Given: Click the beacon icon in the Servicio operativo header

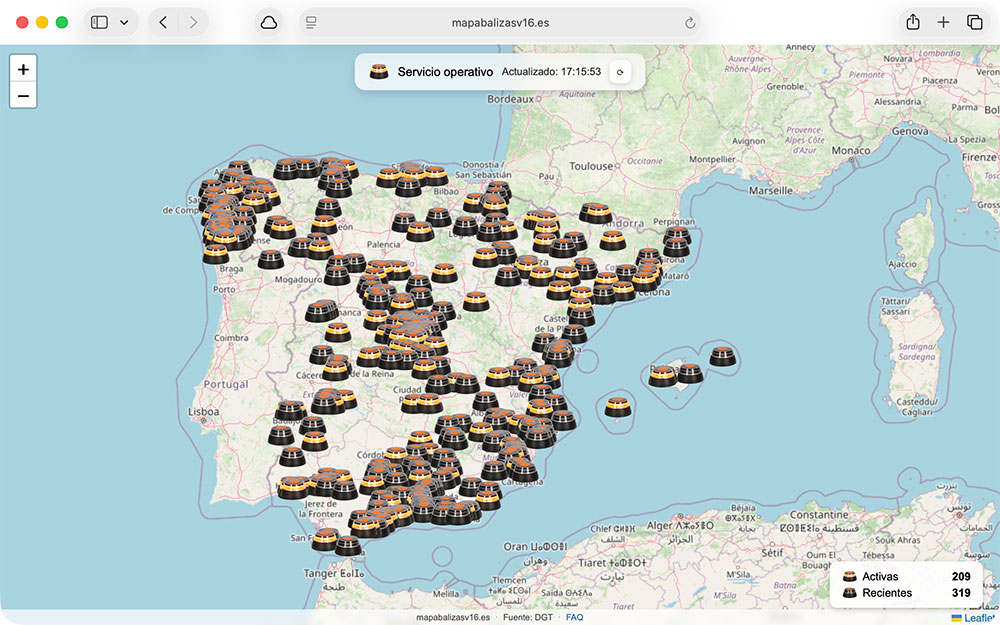Looking at the screenshot, I should point(378,71).
